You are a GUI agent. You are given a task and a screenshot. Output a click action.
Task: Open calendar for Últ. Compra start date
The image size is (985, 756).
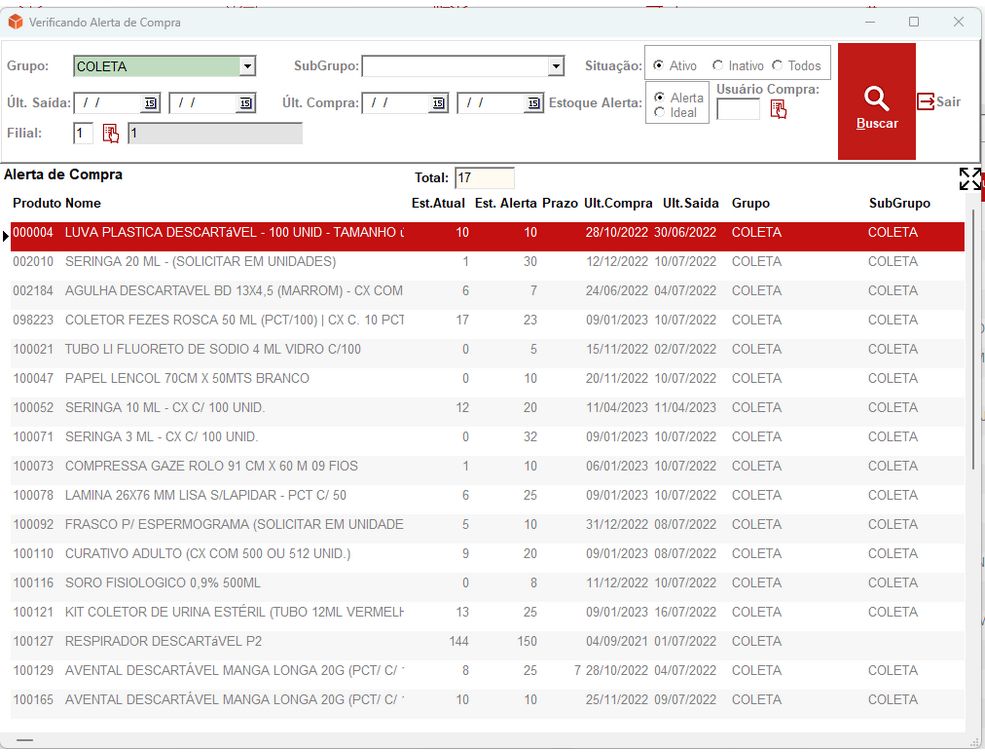click(x=439, y=103)
